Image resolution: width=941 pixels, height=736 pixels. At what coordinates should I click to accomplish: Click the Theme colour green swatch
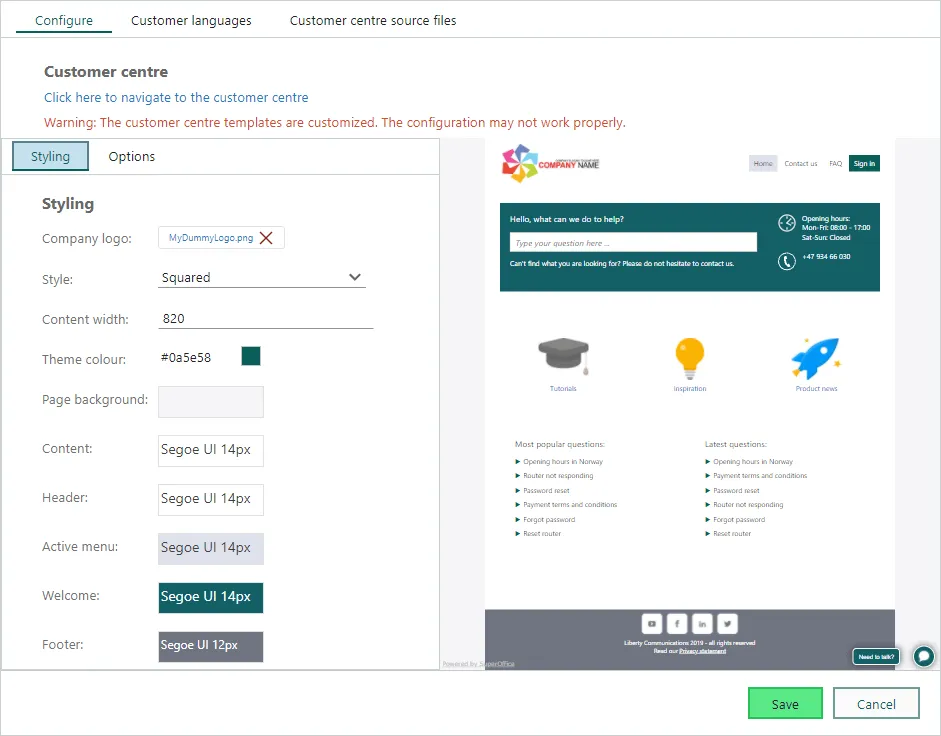251,357
